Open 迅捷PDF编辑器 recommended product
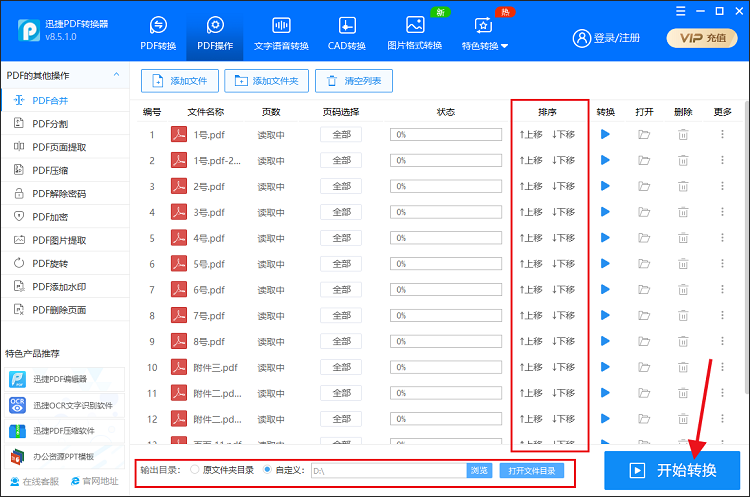 pyautogui.click(x=65, y=379)
